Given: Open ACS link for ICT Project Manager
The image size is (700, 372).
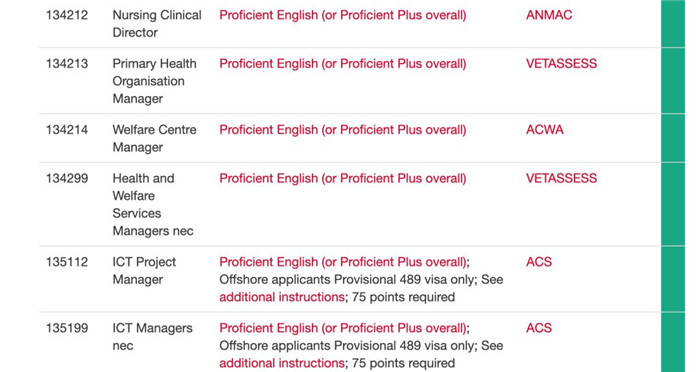Looking at the screenshot, I should tap(539, 262).
